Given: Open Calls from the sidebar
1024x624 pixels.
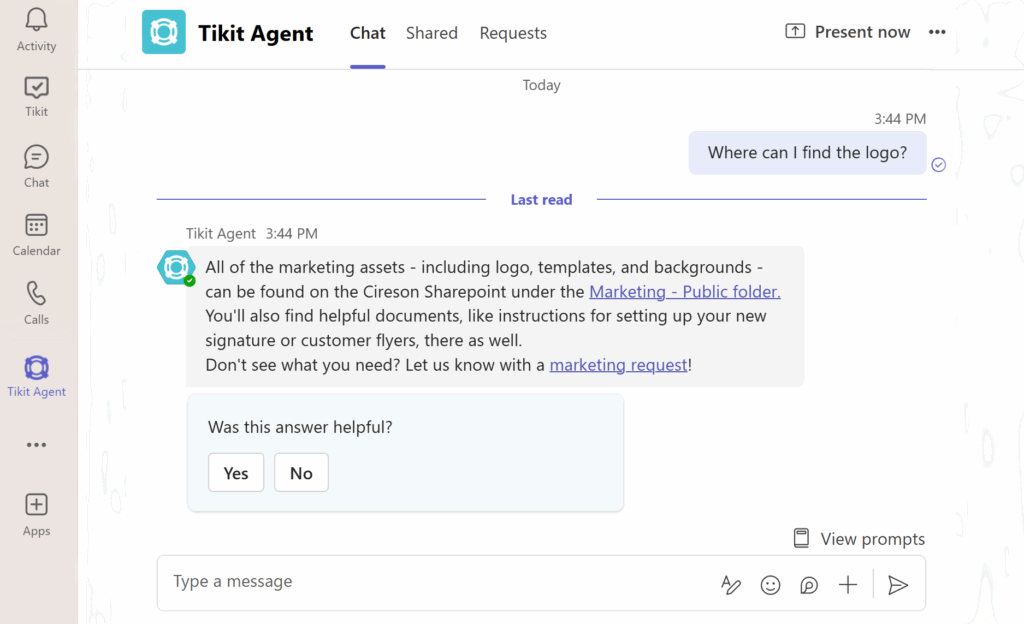Looking at the screenshot, I should coord(36,303).
